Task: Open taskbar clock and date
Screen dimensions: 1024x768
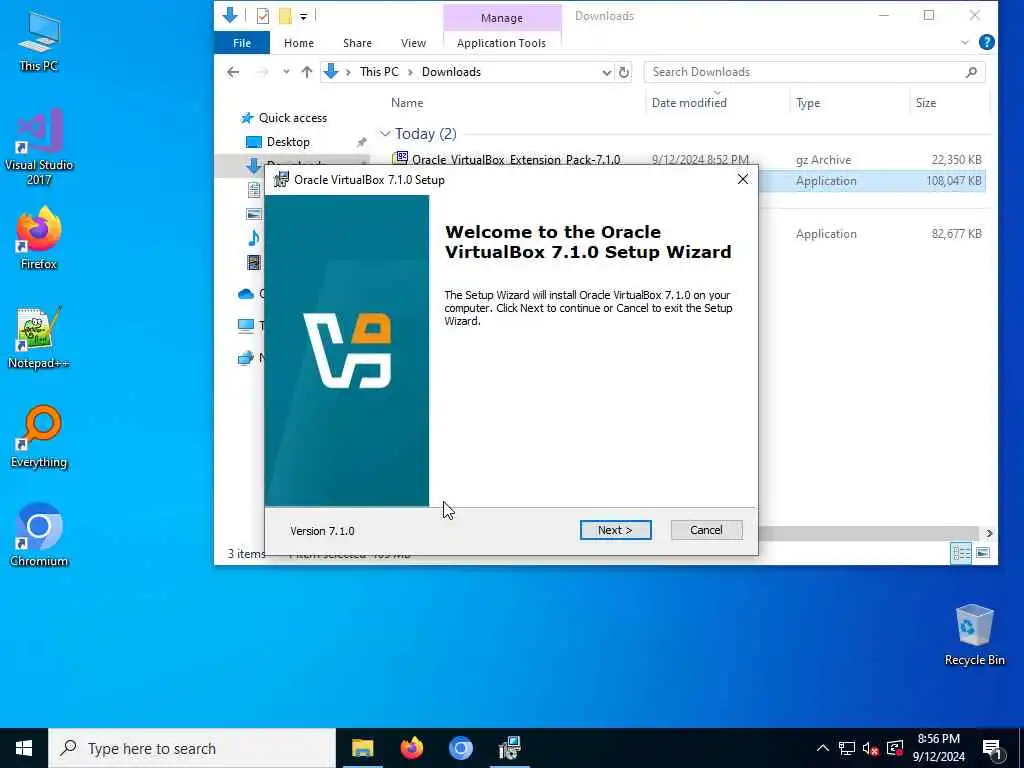Action: tap(938, 748)
